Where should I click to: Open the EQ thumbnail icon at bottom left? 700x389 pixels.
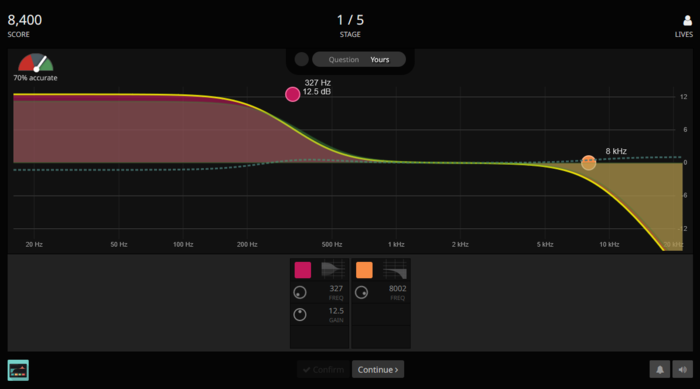[18, 370]
